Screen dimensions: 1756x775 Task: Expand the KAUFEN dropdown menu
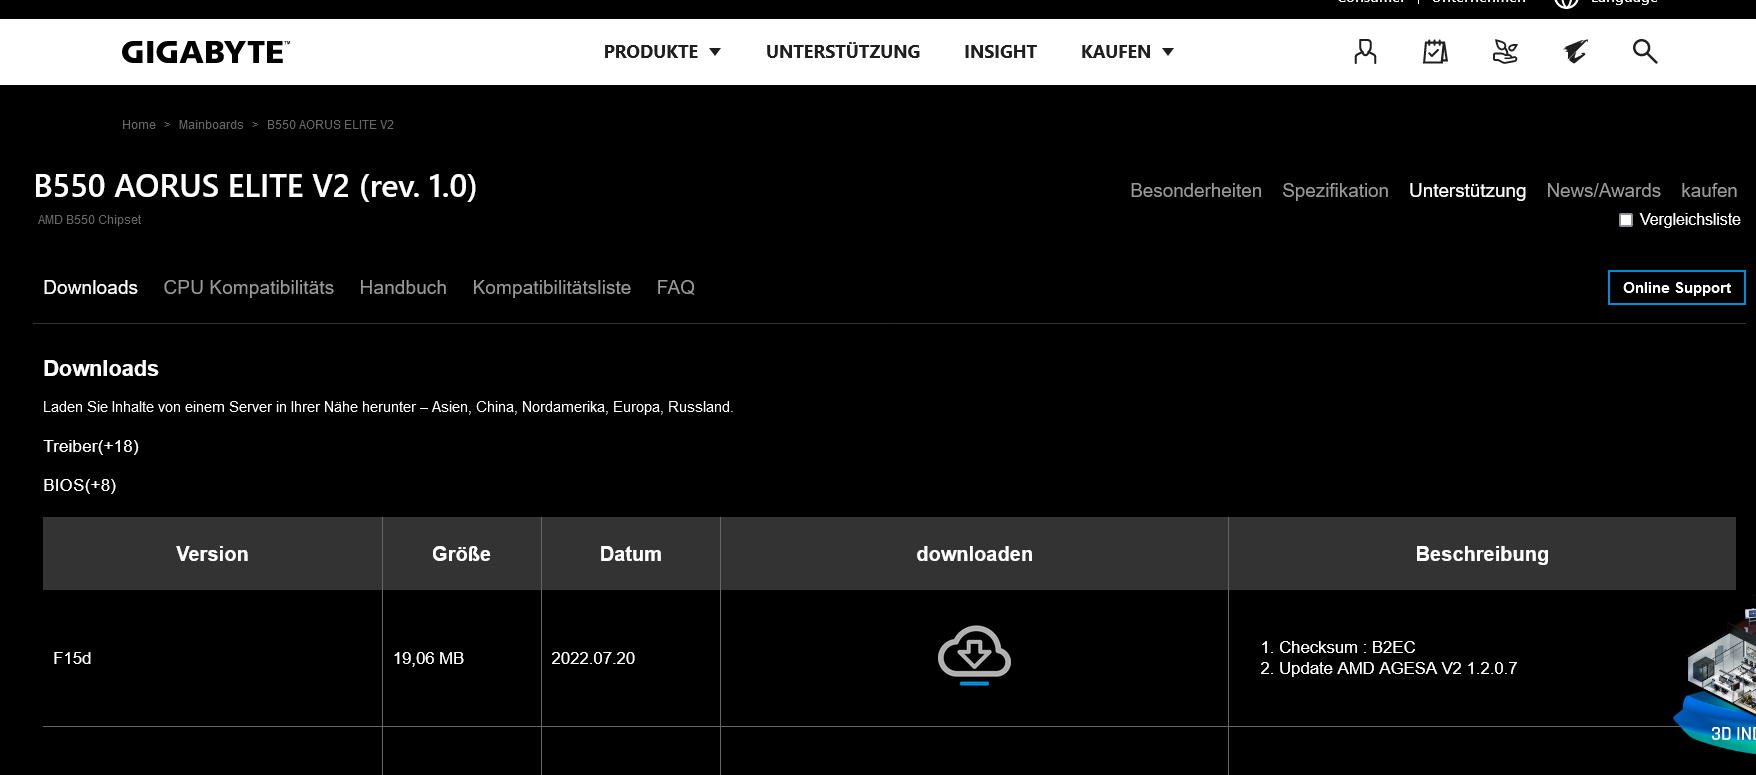(1127, 52)
